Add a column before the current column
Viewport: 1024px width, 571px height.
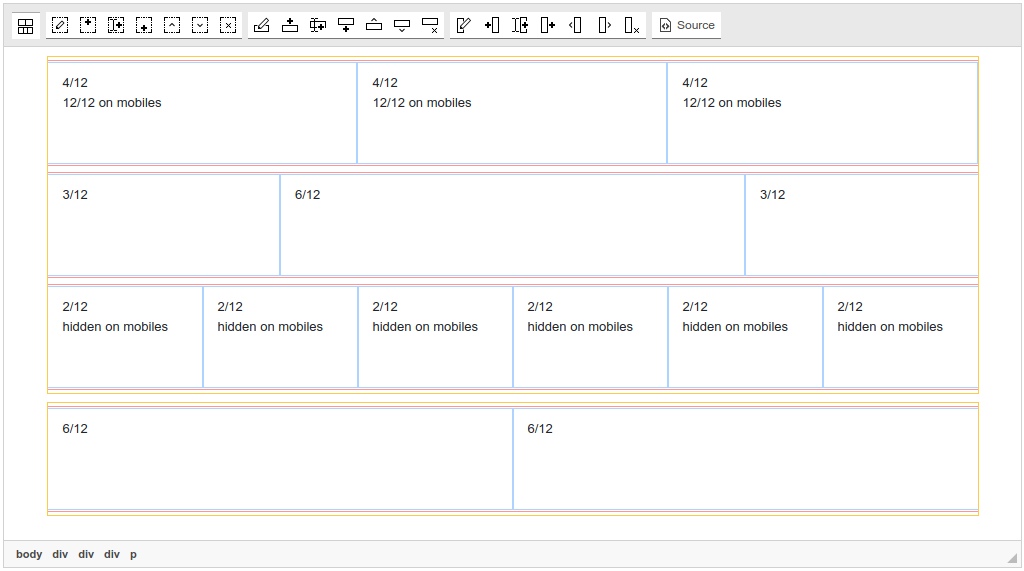[x=491, y=26]
